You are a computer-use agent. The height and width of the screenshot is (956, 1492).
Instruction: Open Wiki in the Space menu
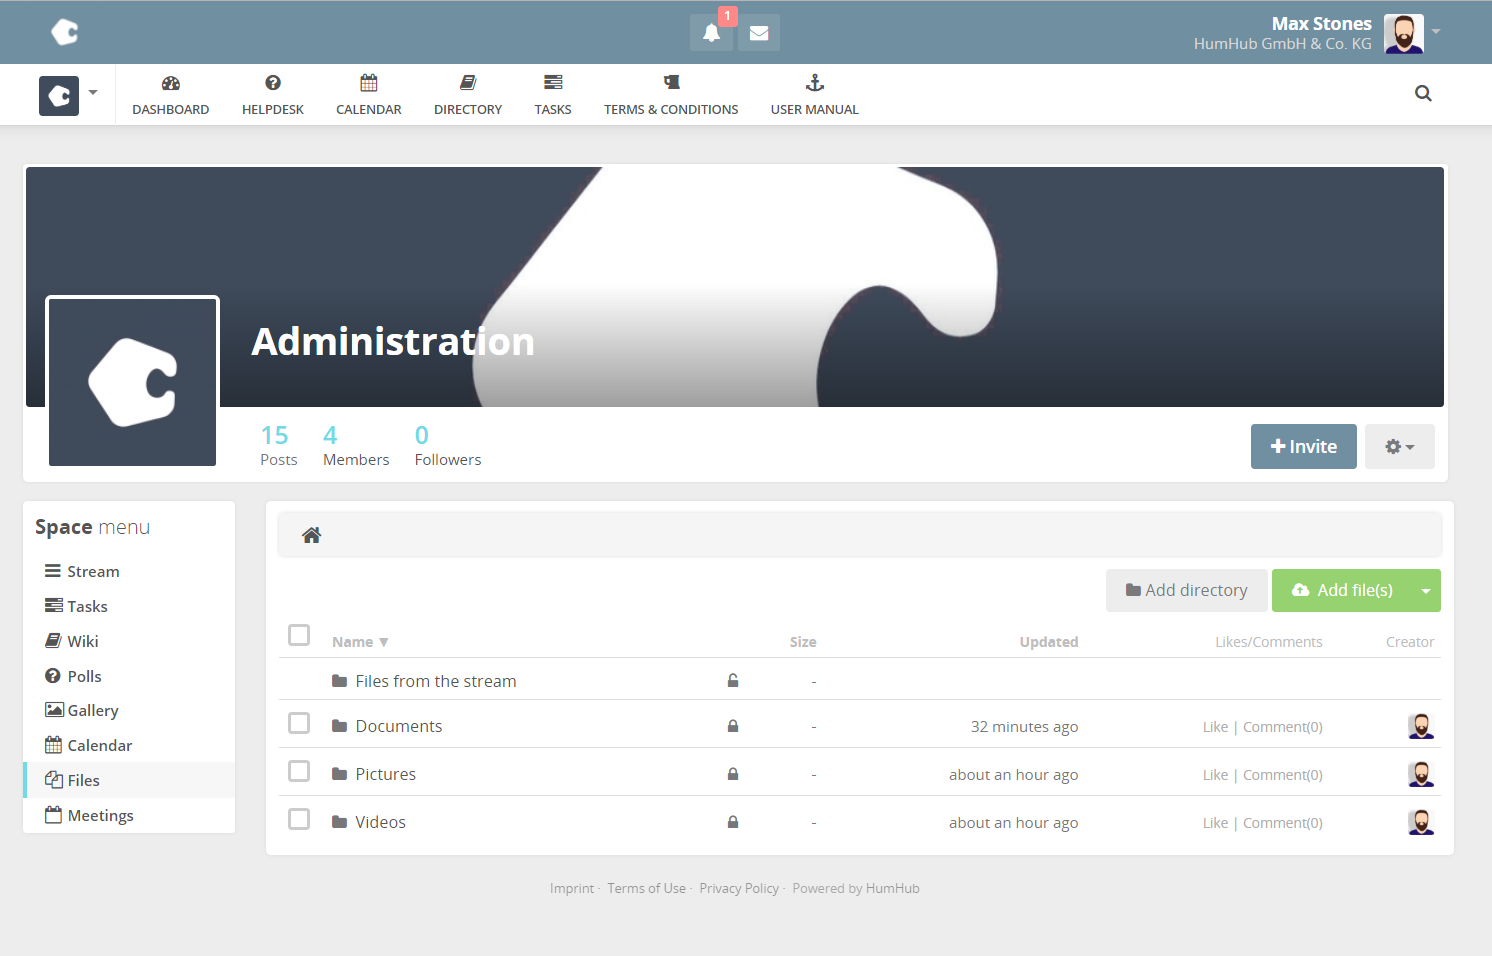[x=82, y=641]
